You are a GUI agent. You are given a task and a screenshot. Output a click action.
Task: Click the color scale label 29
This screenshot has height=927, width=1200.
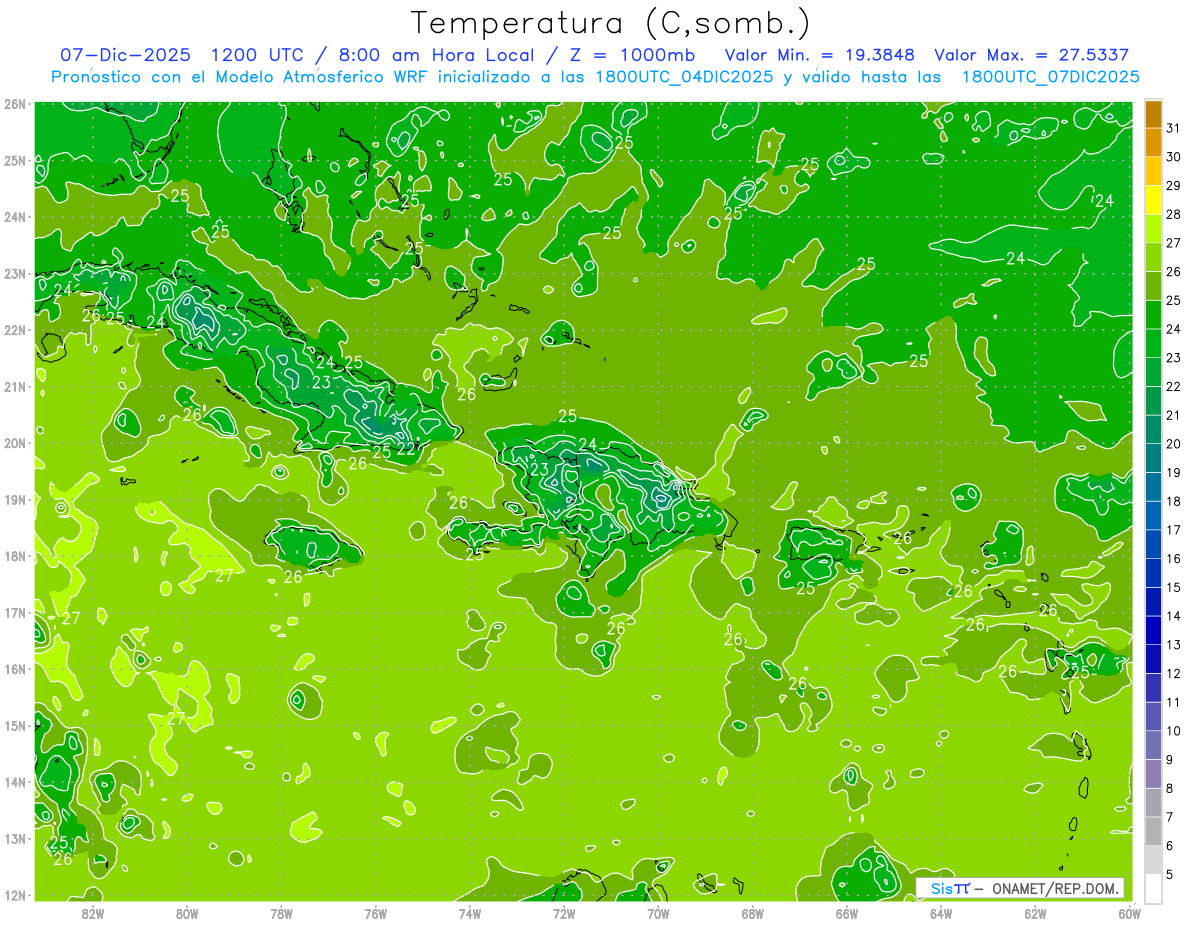[1173, 186]
